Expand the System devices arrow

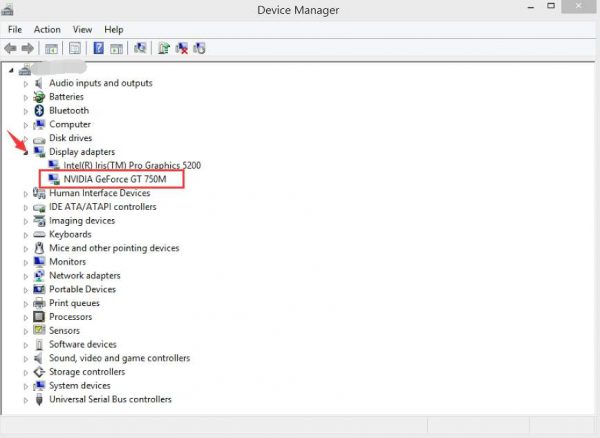coord(26,387)
